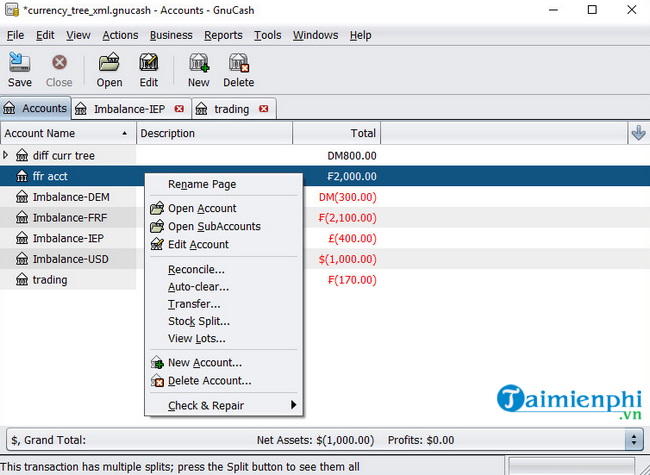The image size is (650, 475).
Task: Close the trading tab with its red X
Action: pos(264,109)
